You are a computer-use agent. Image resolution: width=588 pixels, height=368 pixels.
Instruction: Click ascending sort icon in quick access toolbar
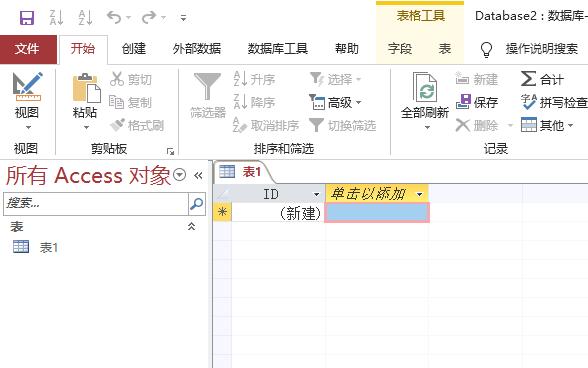coord(86,18)
